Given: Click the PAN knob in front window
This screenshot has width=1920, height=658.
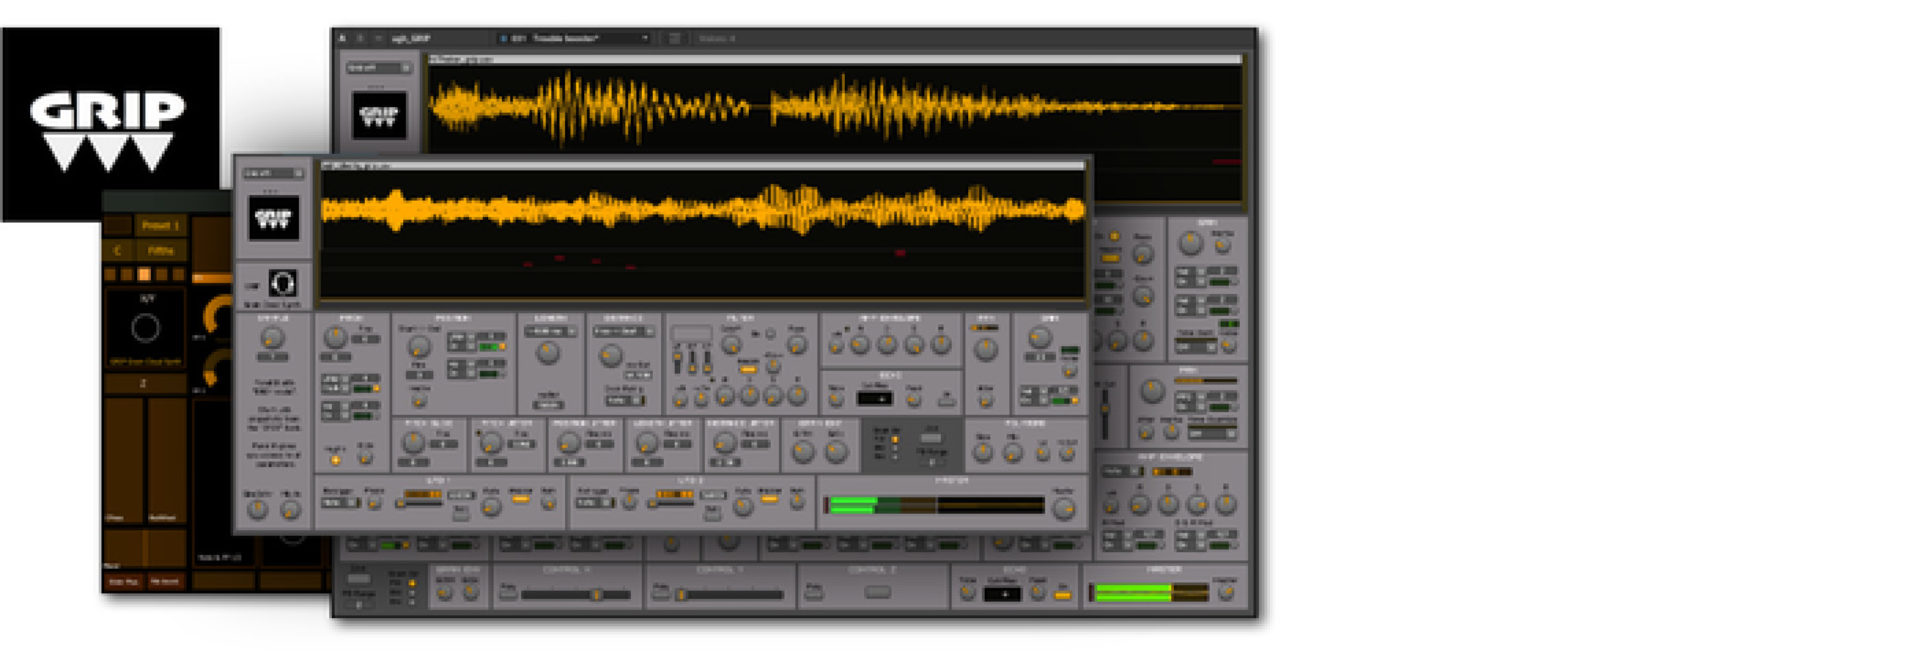Looking at the screenshot, I should (985, 348).
